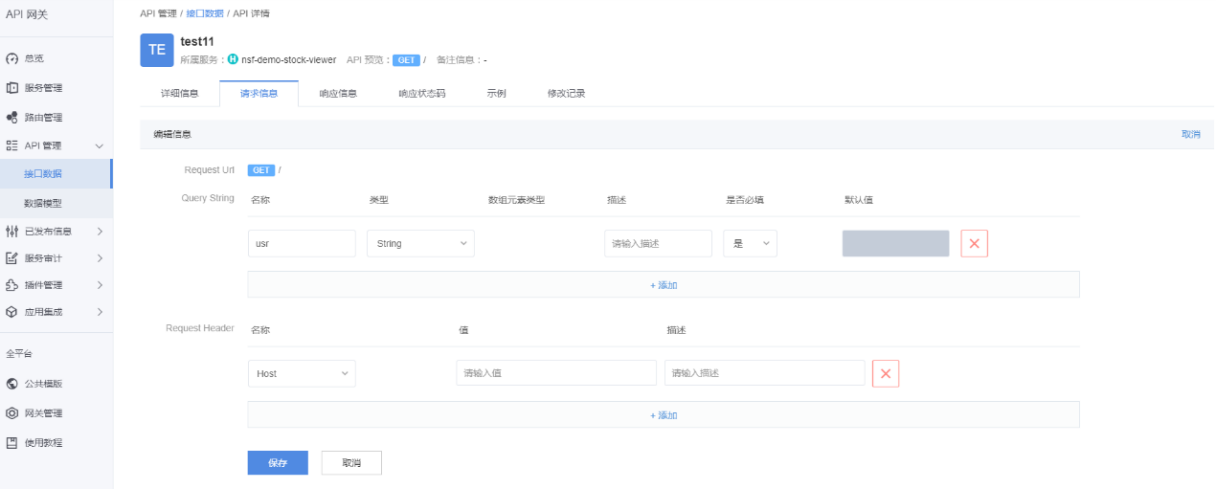Click the Request Header value input field

click(556, 374)
